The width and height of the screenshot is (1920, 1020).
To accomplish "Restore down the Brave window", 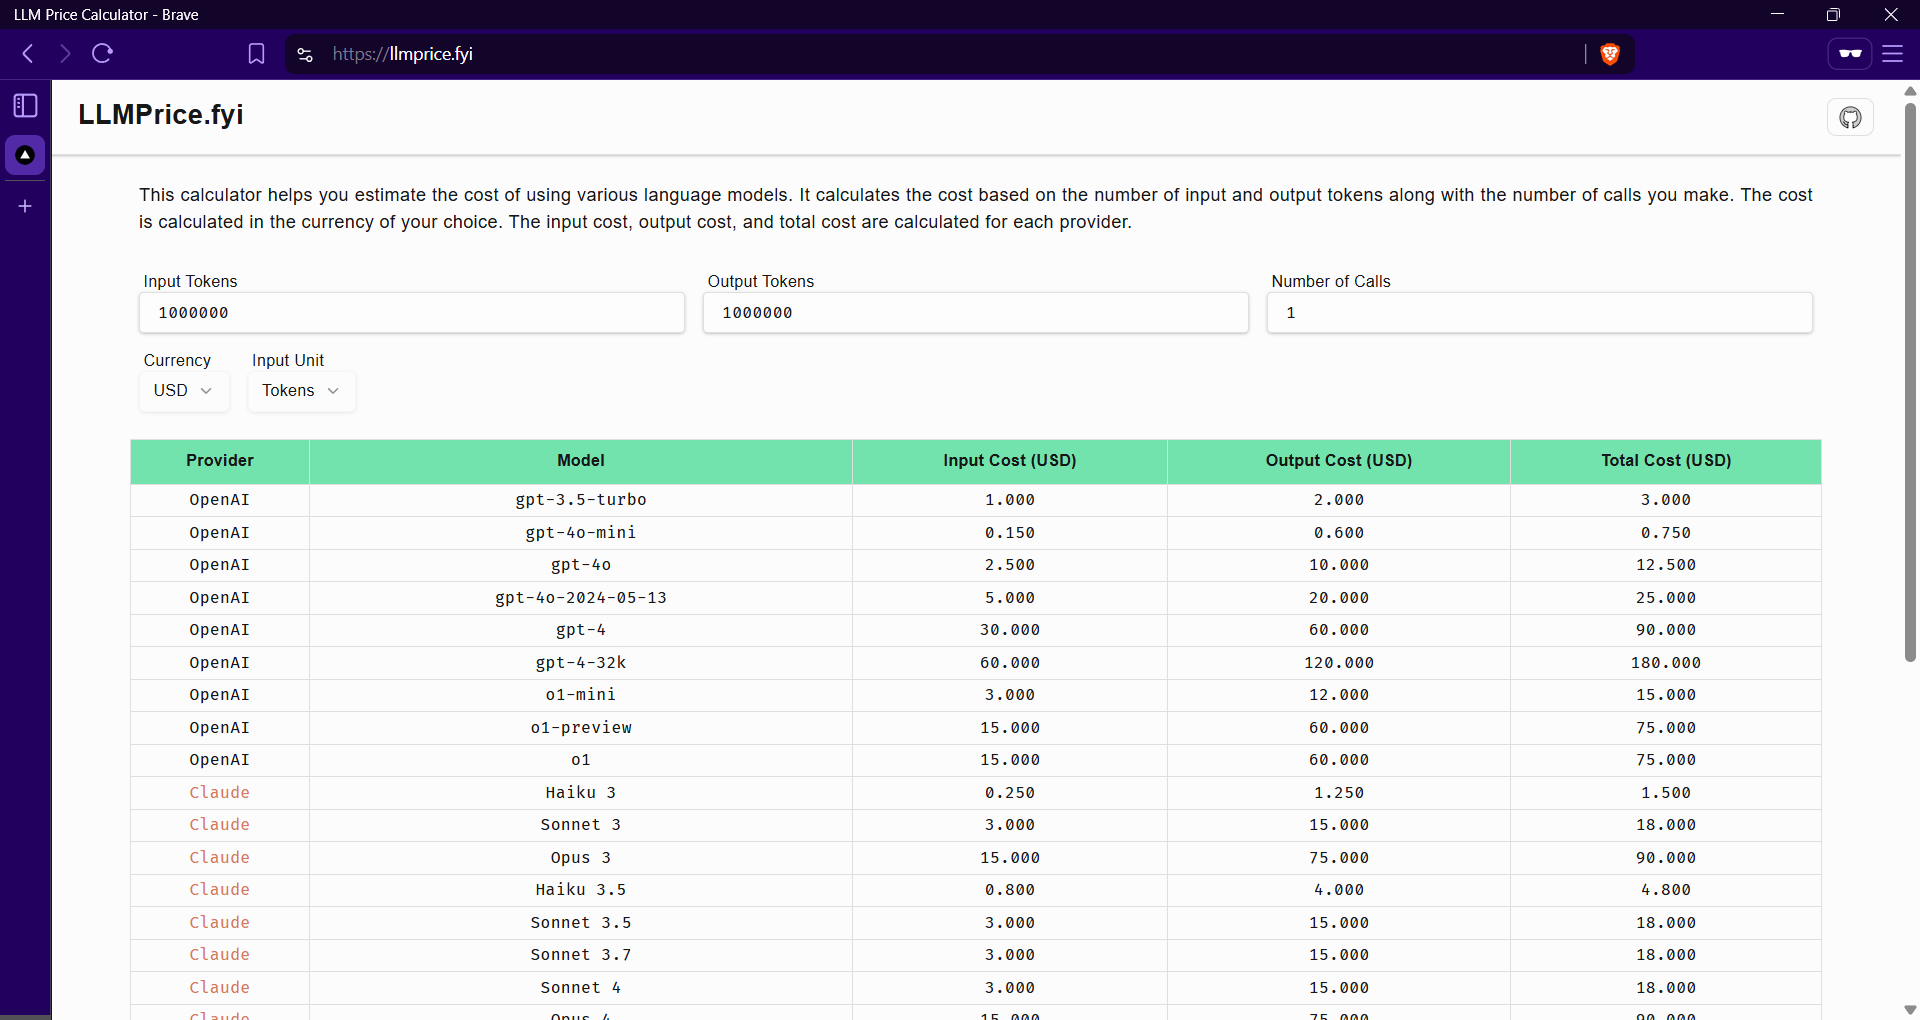I will pos(1833,14).
